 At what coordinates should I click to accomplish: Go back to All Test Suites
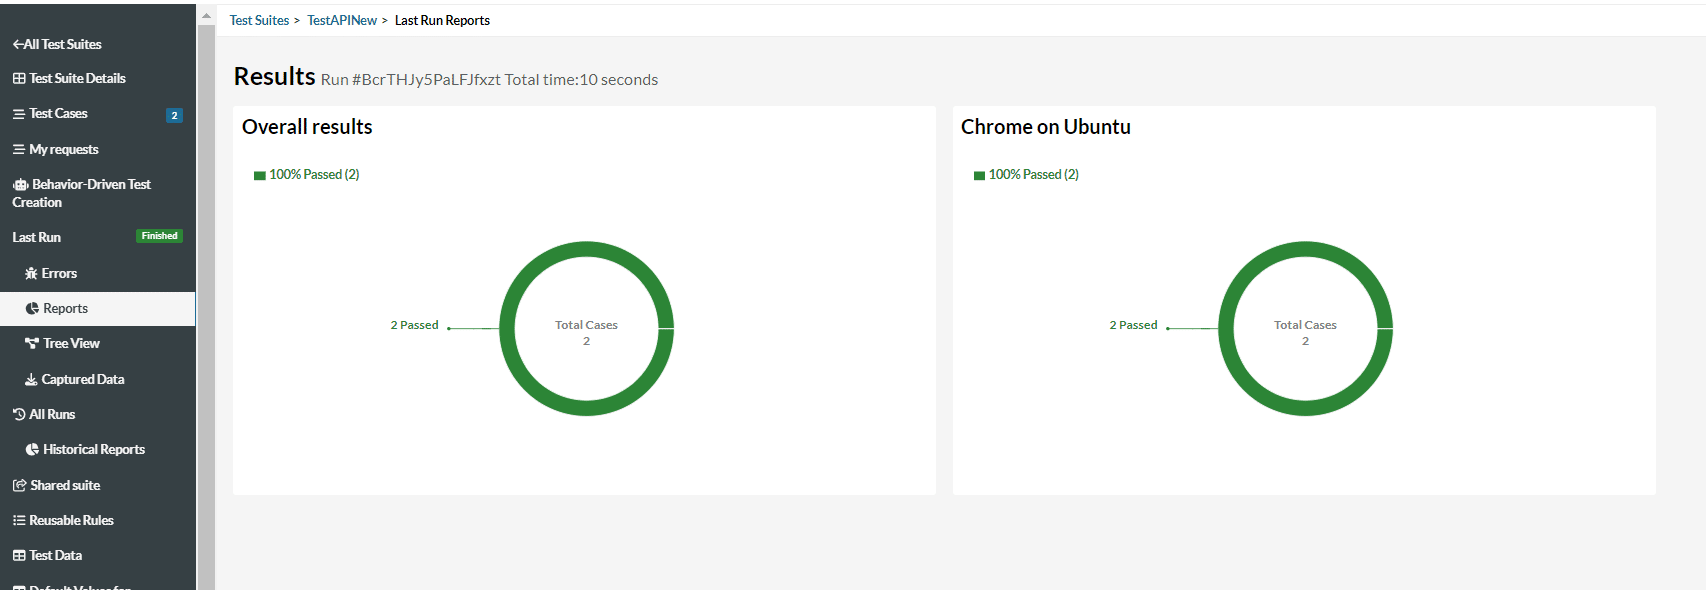tap(57, 44)
